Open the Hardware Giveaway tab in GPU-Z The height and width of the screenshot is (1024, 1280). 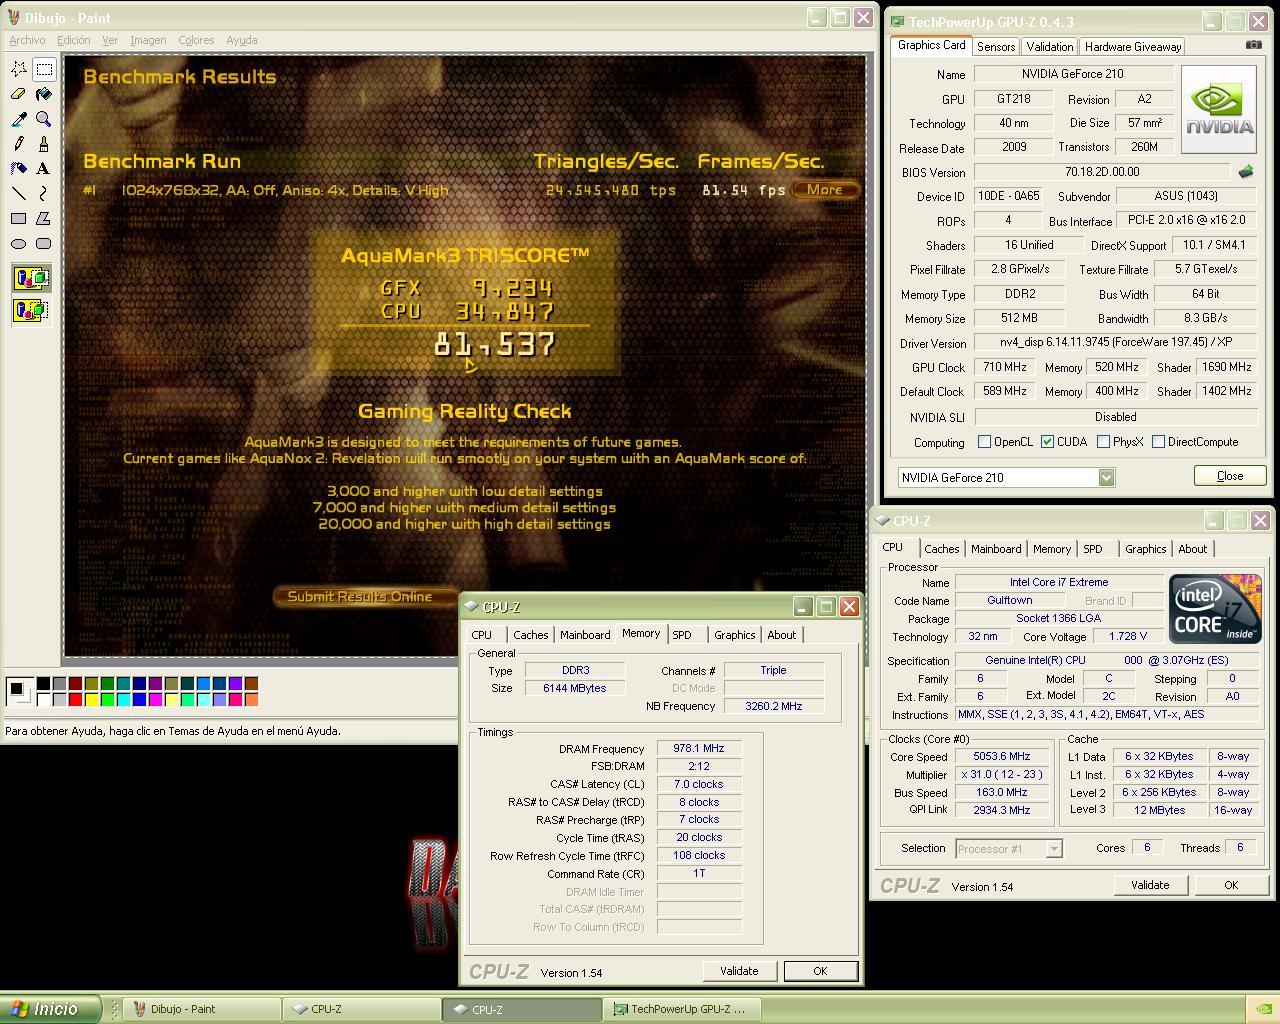pos(1133,47)
